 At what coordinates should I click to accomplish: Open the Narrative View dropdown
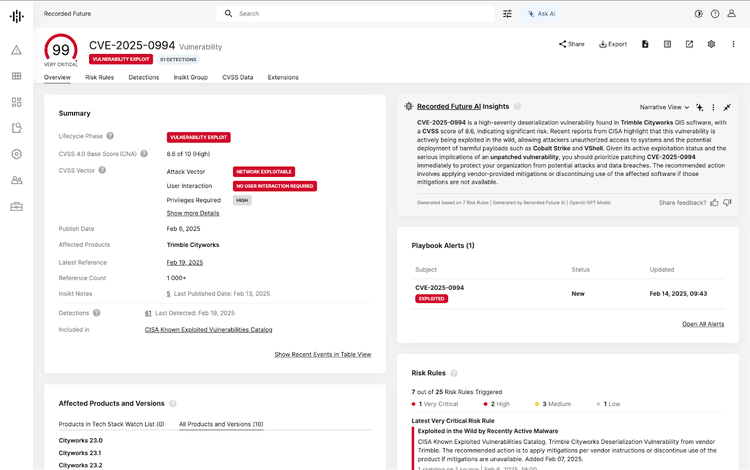pos(664,107)
